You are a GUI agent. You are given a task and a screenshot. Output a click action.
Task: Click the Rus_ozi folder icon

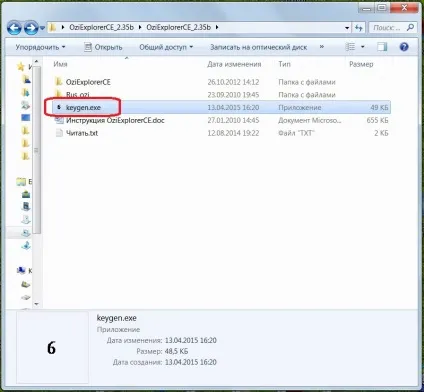(59, 94)
